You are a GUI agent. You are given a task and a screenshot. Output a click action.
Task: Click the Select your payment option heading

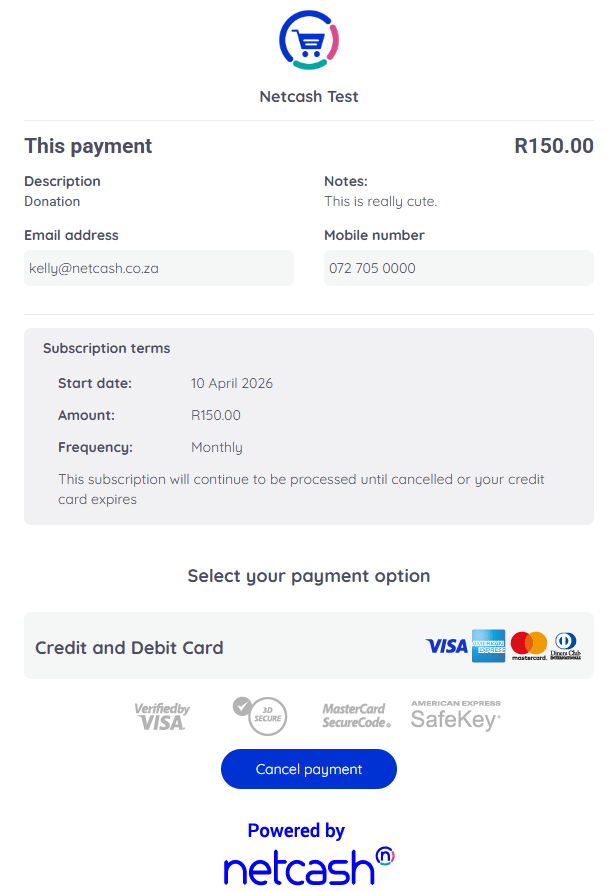[x=309, y=576]
